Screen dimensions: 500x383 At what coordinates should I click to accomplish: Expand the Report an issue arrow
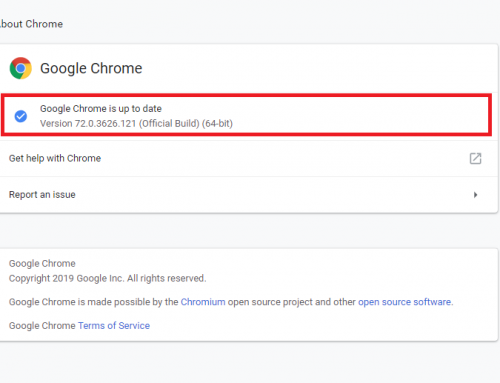click(475, 195)
